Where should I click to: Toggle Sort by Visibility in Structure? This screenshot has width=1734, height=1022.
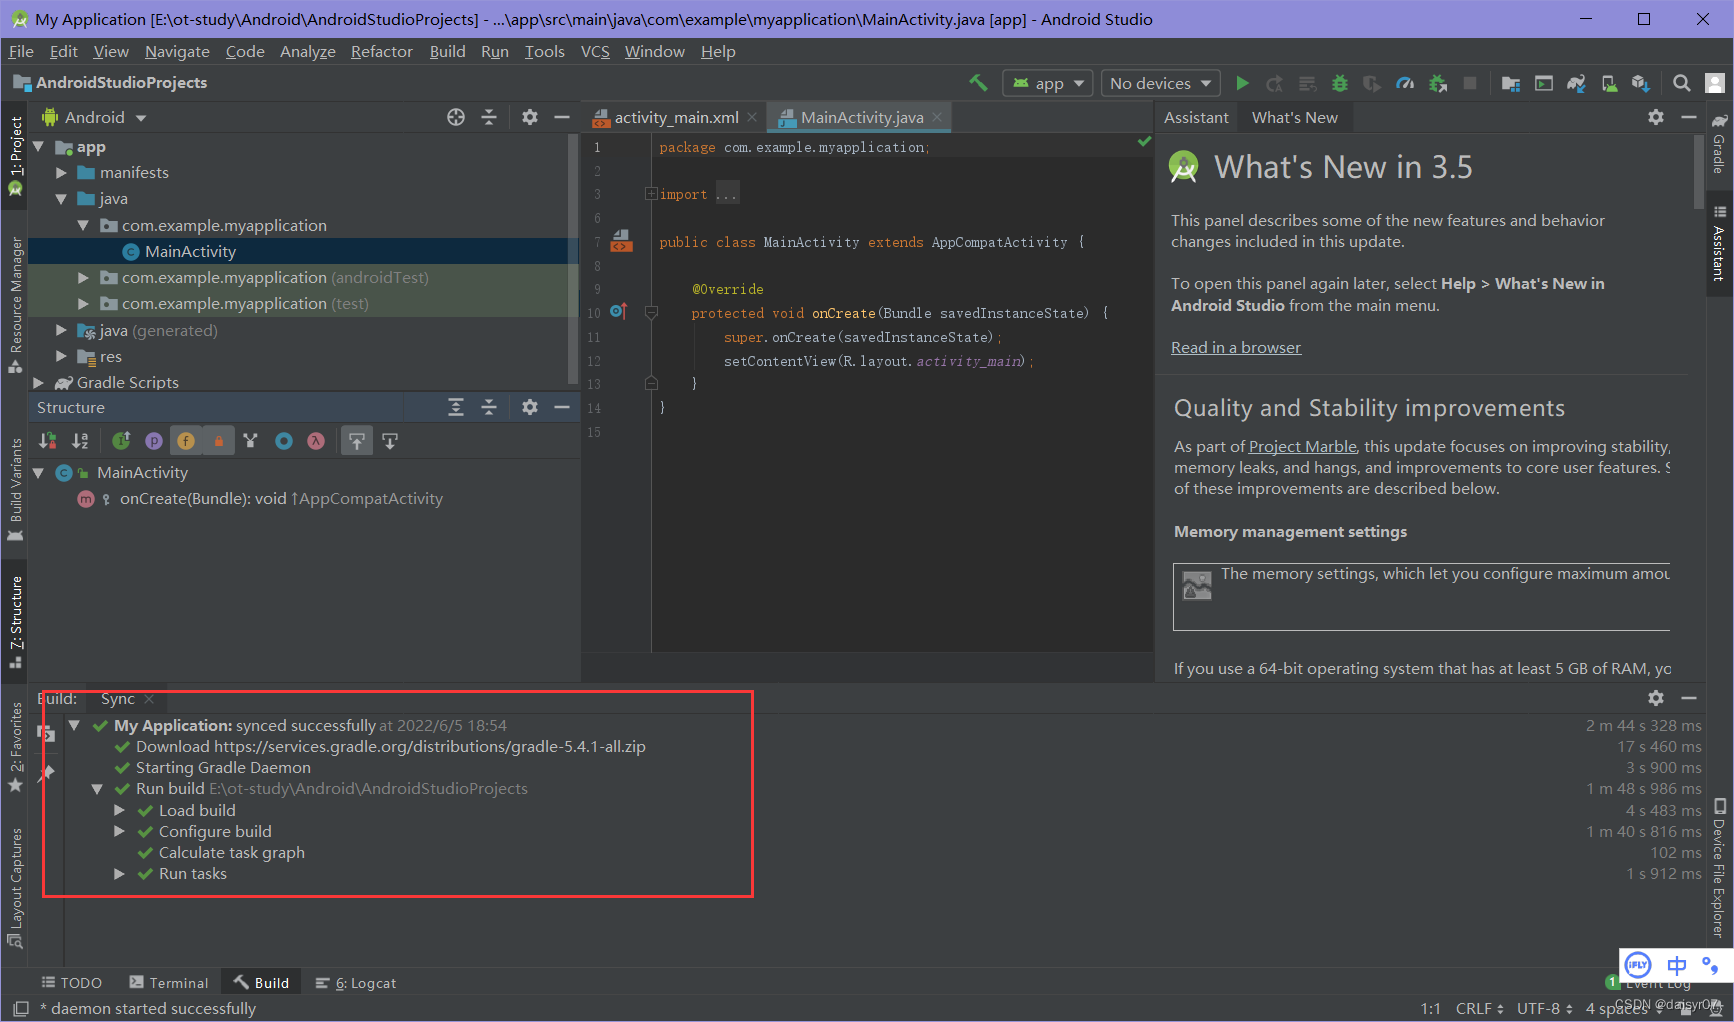[x=47, y=441]
